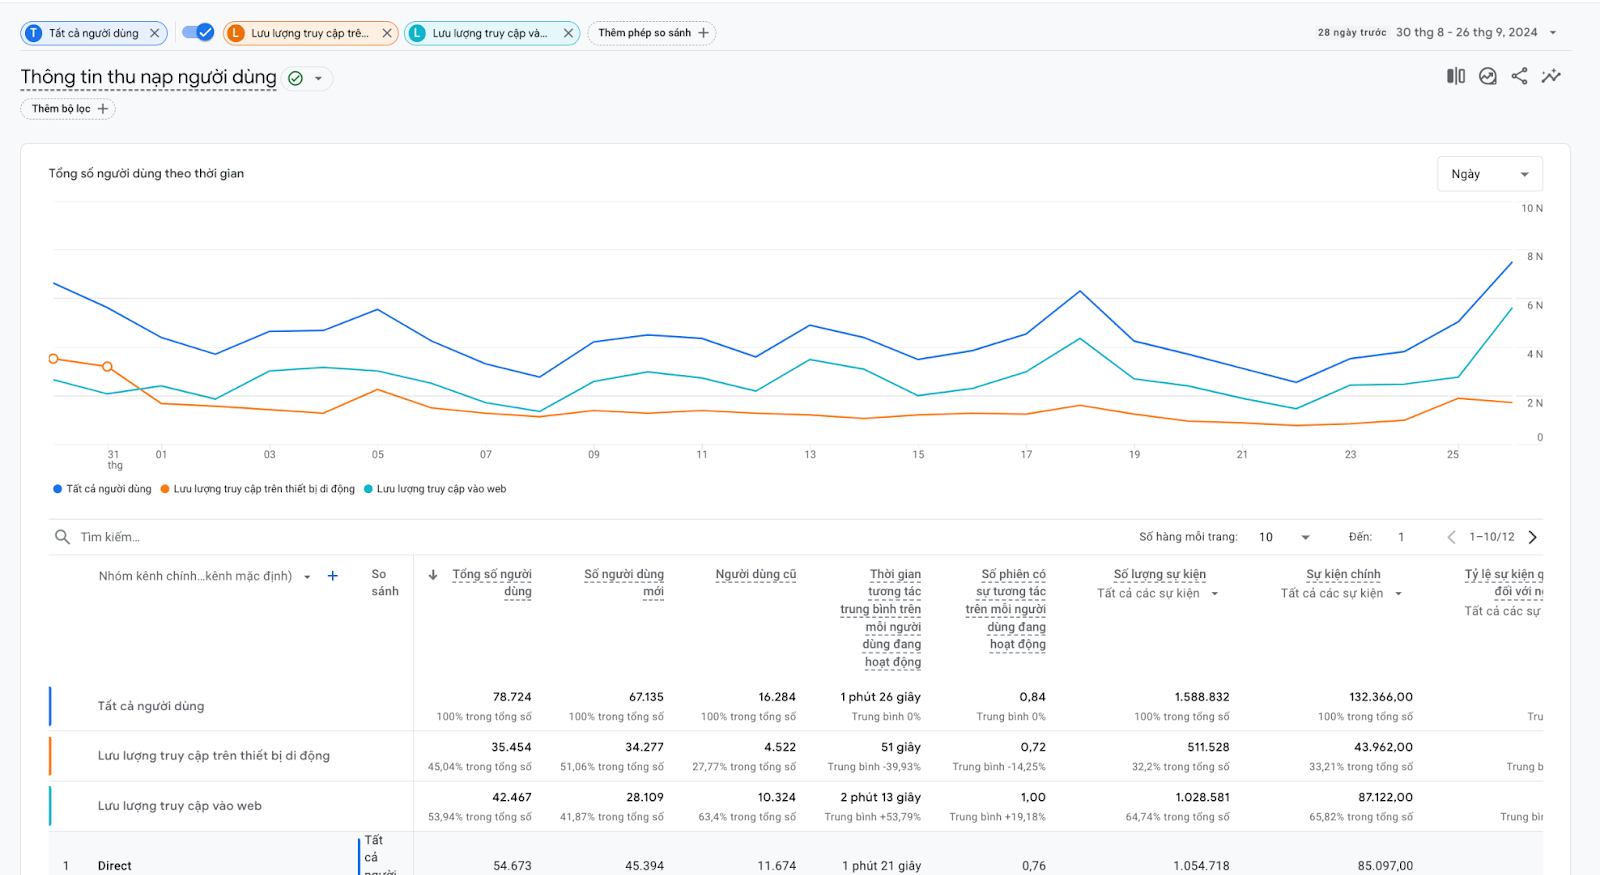Image resolution: width=1600 pixels, height=875 pixels.
Task: Open date range '30 thg 8 - 26 thg 9, 2024'
Action: 1466,33
